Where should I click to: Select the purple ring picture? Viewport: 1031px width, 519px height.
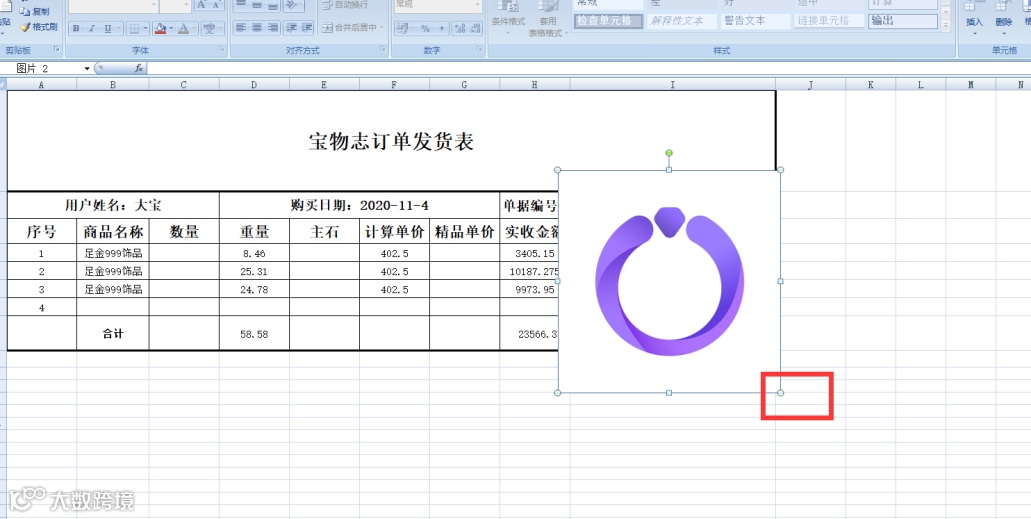point(669,282)
